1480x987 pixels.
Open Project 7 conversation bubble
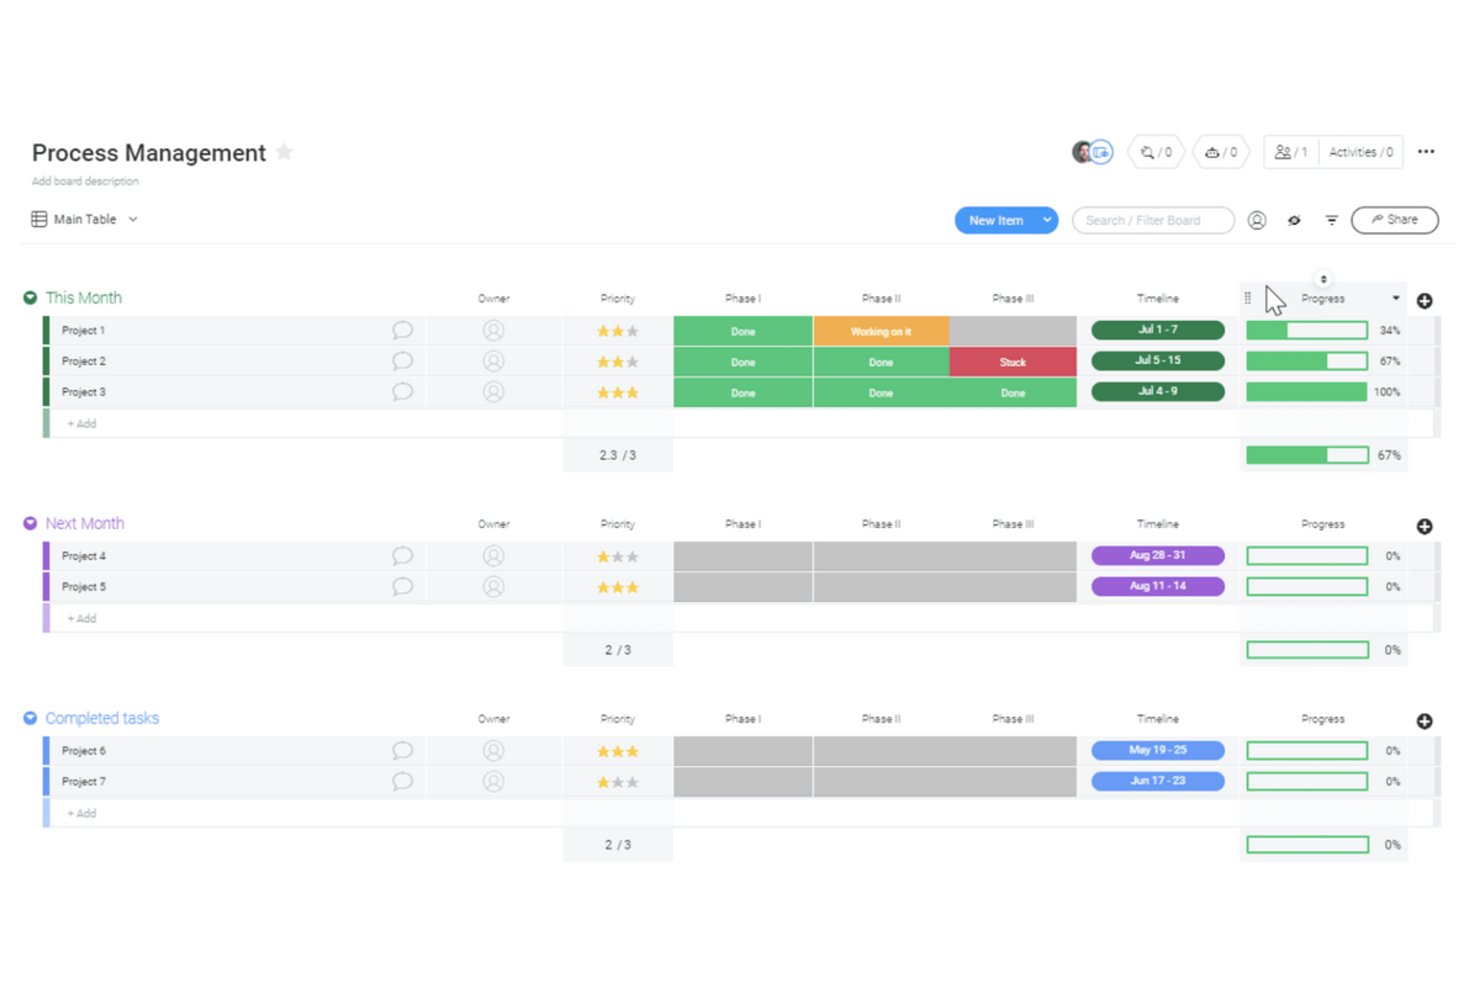click(x=402, y=782)
